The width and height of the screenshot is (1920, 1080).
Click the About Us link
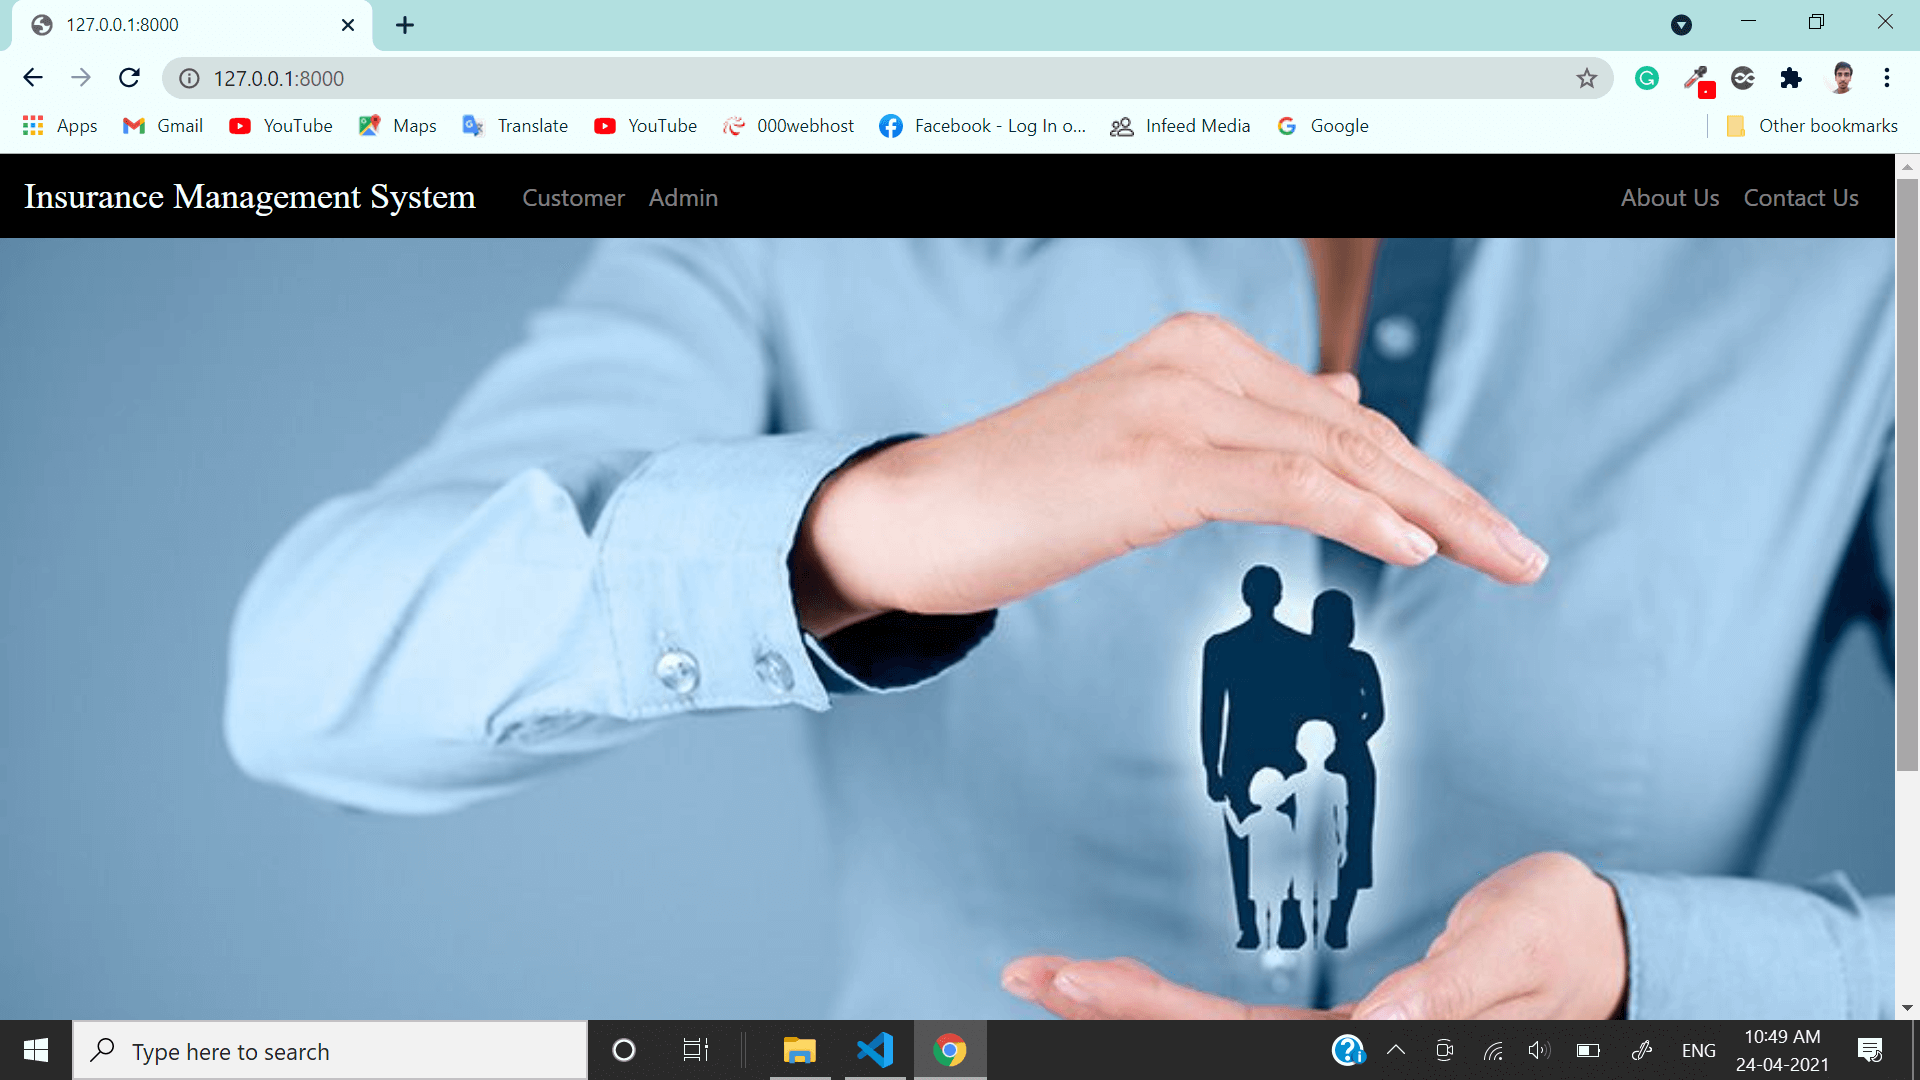click(x=1669, y=196)
